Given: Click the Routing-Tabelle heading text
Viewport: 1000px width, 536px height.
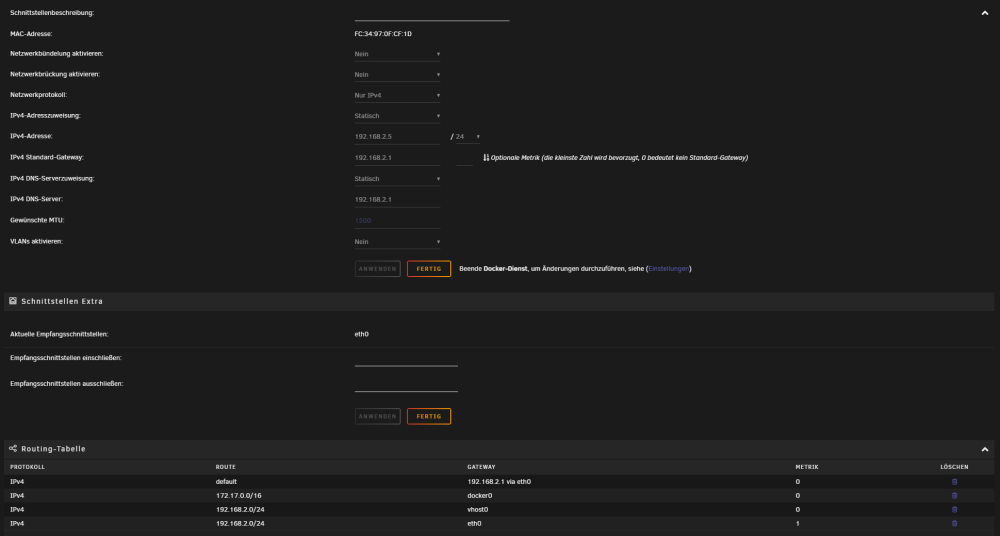Looking at the screenshot, I should [x=54, y=449].
